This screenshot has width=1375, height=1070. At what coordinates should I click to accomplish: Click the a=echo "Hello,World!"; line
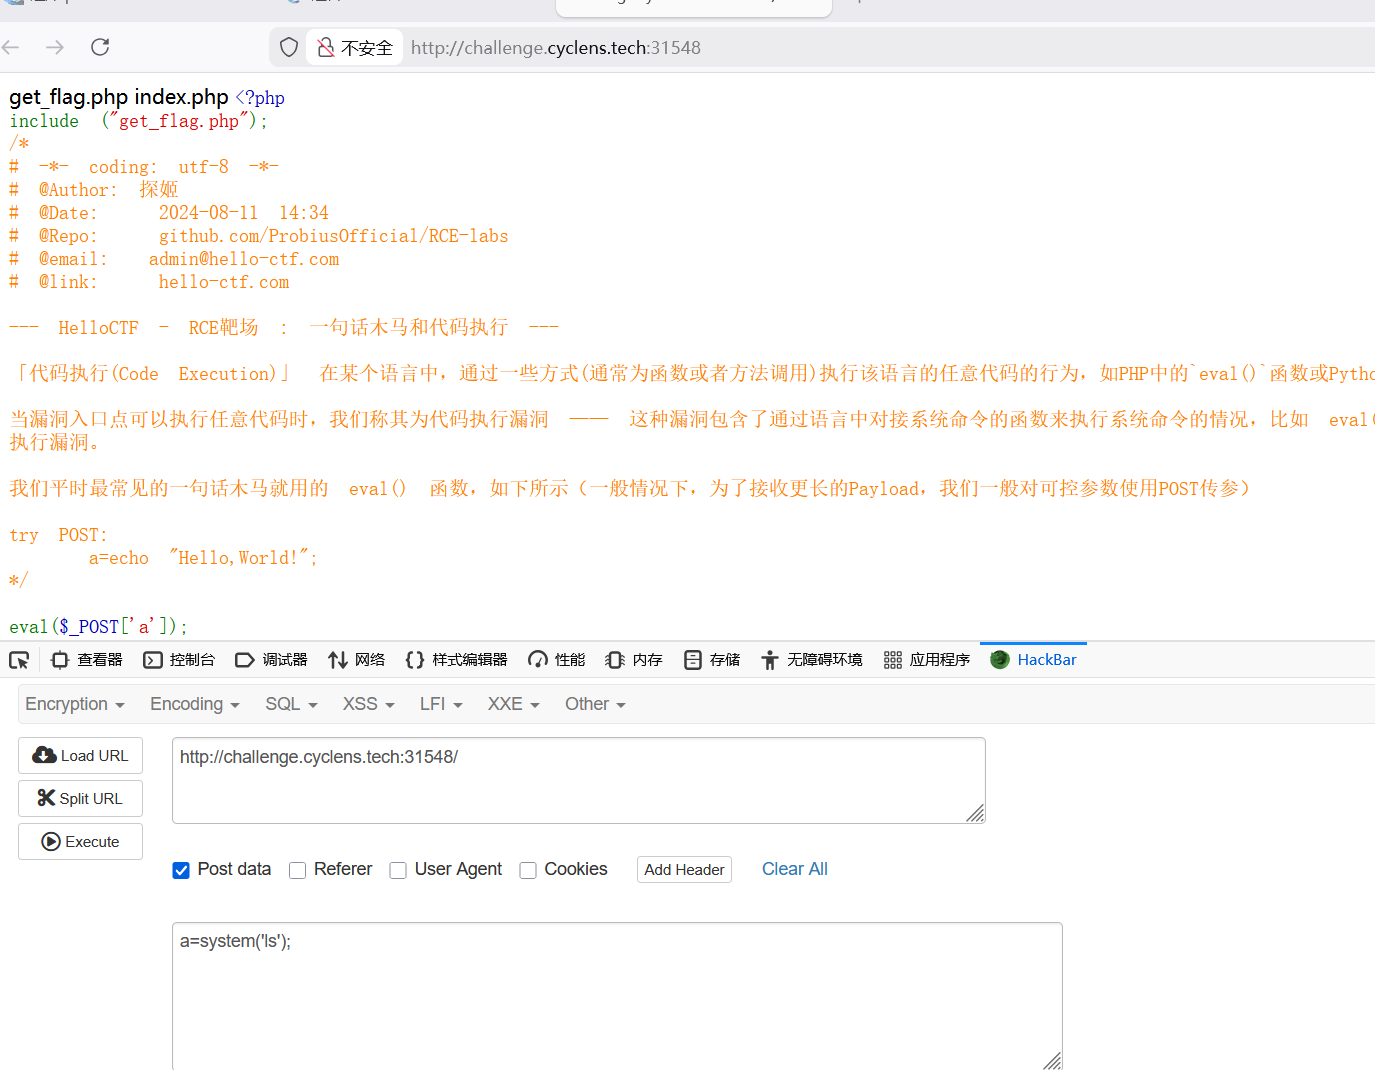tap(203, 558)
